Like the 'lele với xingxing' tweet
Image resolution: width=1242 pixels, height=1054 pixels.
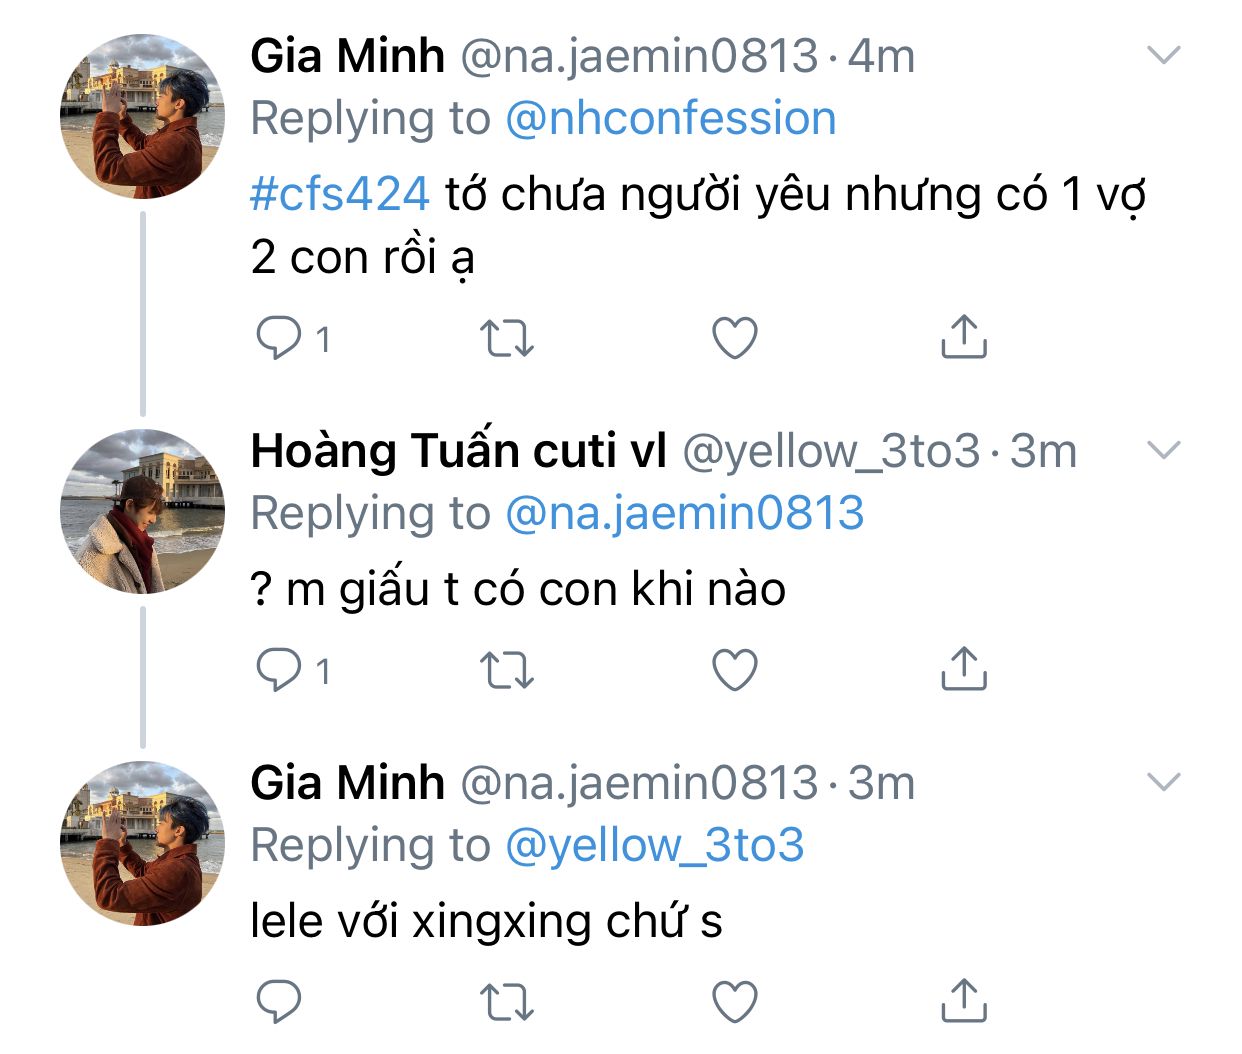tap(735, 1001)
